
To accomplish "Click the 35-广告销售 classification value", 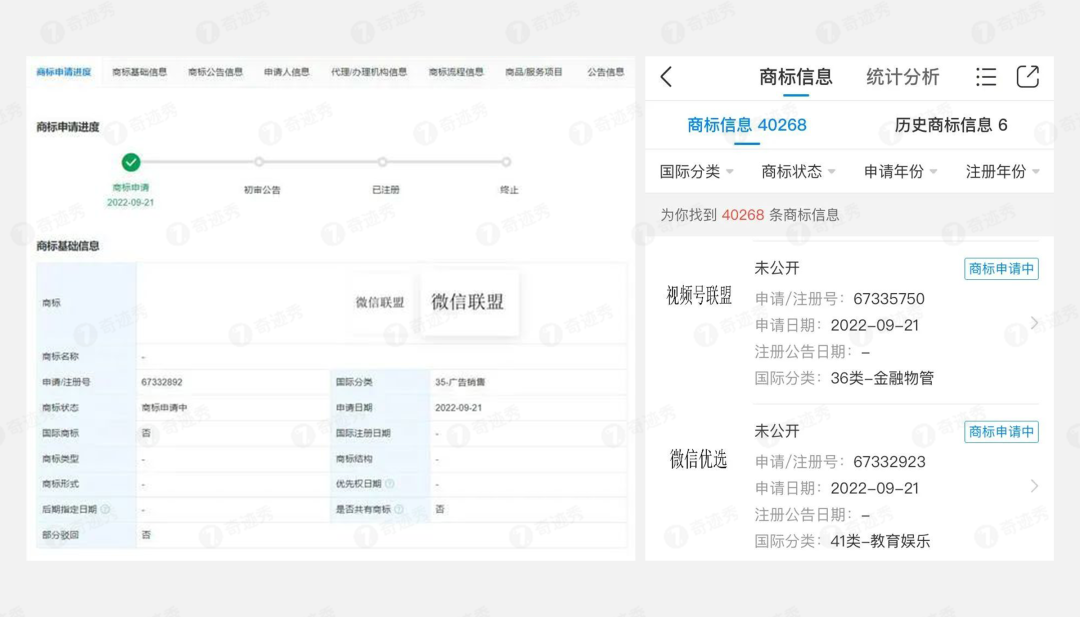I will pyautogui.click(x=460, y=382).
